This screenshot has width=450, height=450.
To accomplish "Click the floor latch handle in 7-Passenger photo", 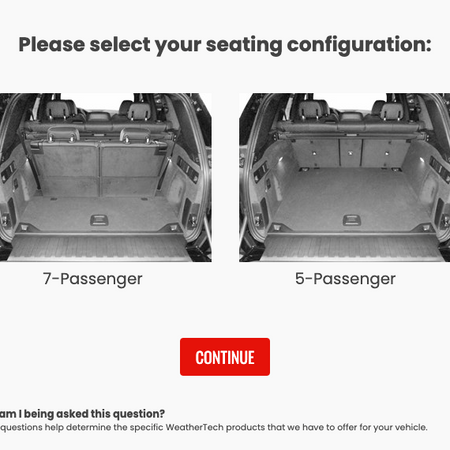I will [x=99, y=220].
